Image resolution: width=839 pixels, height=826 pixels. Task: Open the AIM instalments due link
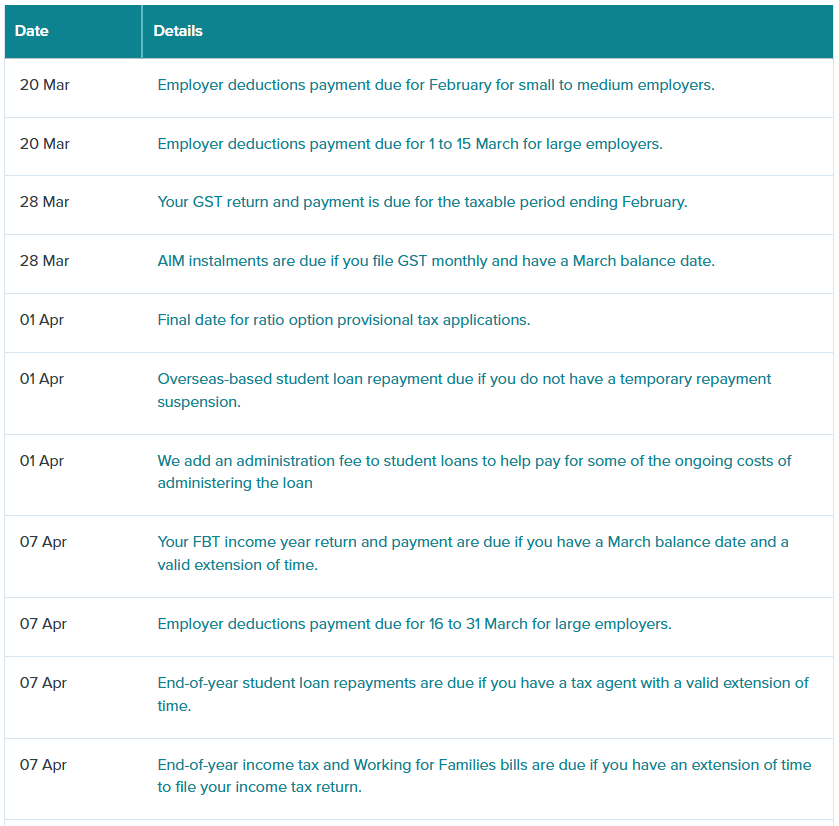[x=435, y=261]
